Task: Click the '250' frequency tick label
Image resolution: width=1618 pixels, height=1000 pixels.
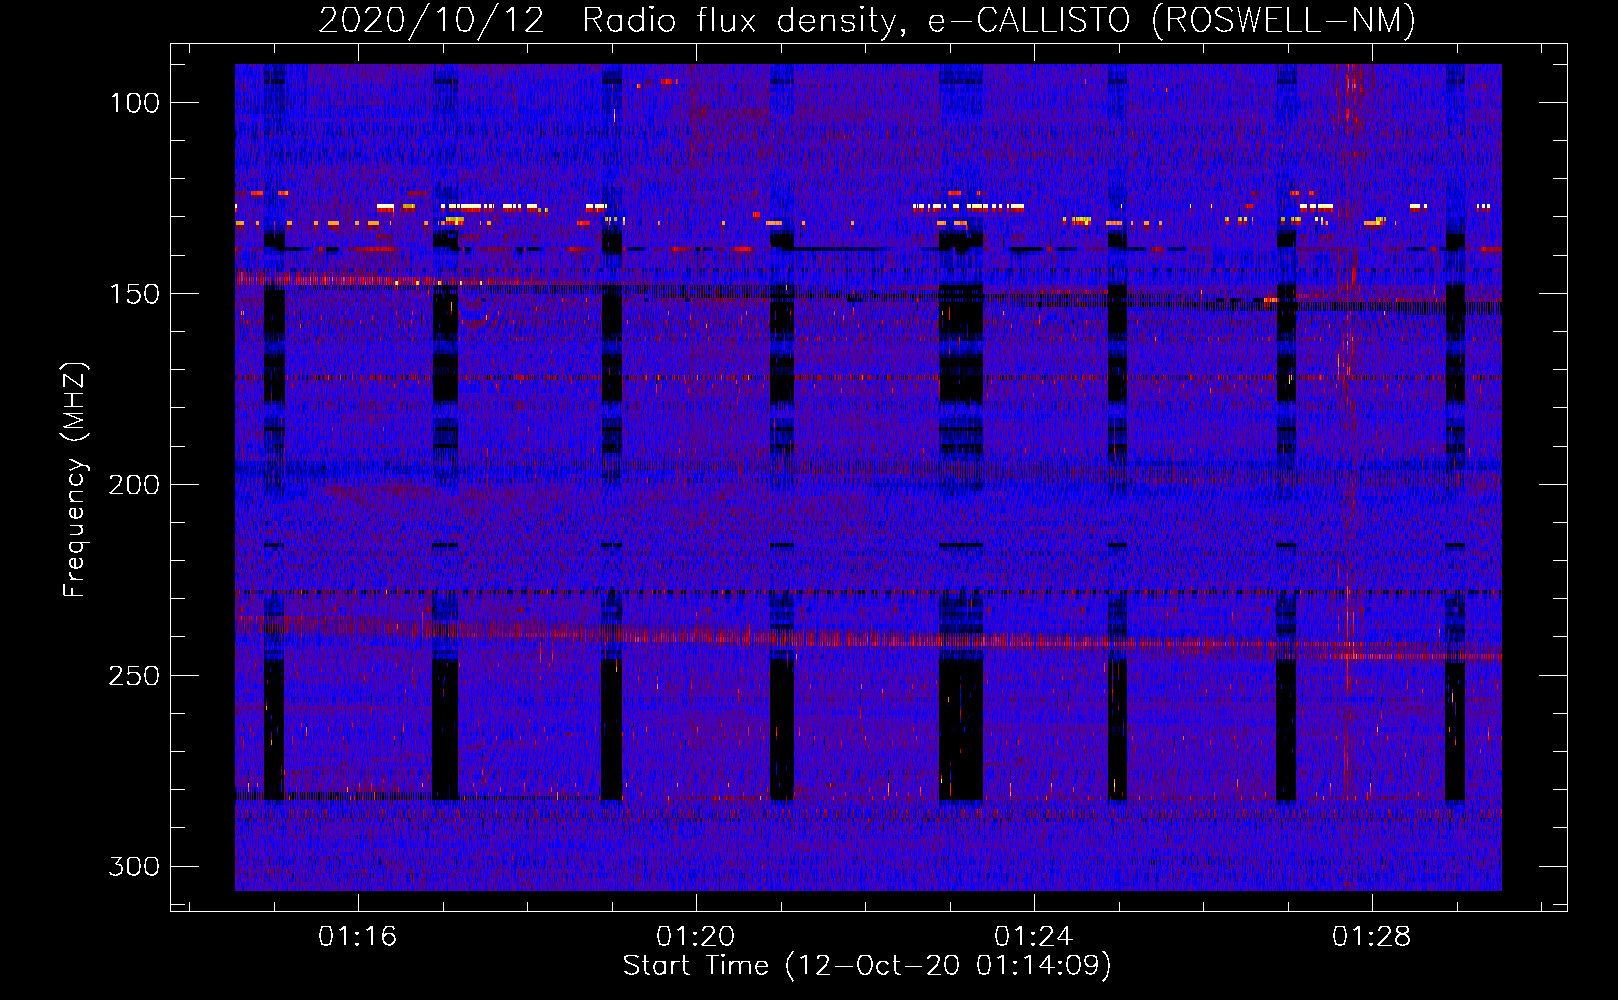Action: (135, 676)
